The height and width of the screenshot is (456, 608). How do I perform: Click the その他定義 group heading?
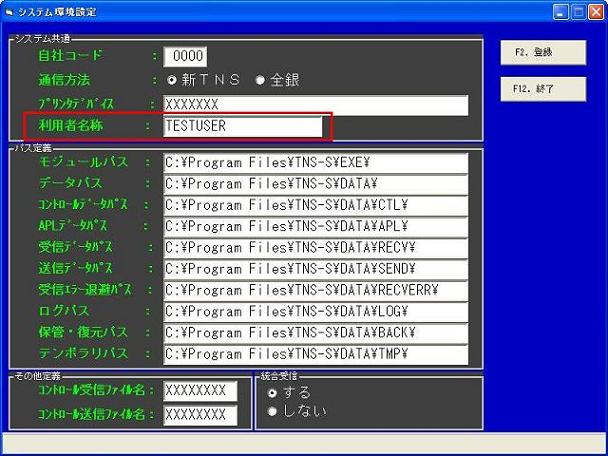pyautogui.click(x=38, y=376)
